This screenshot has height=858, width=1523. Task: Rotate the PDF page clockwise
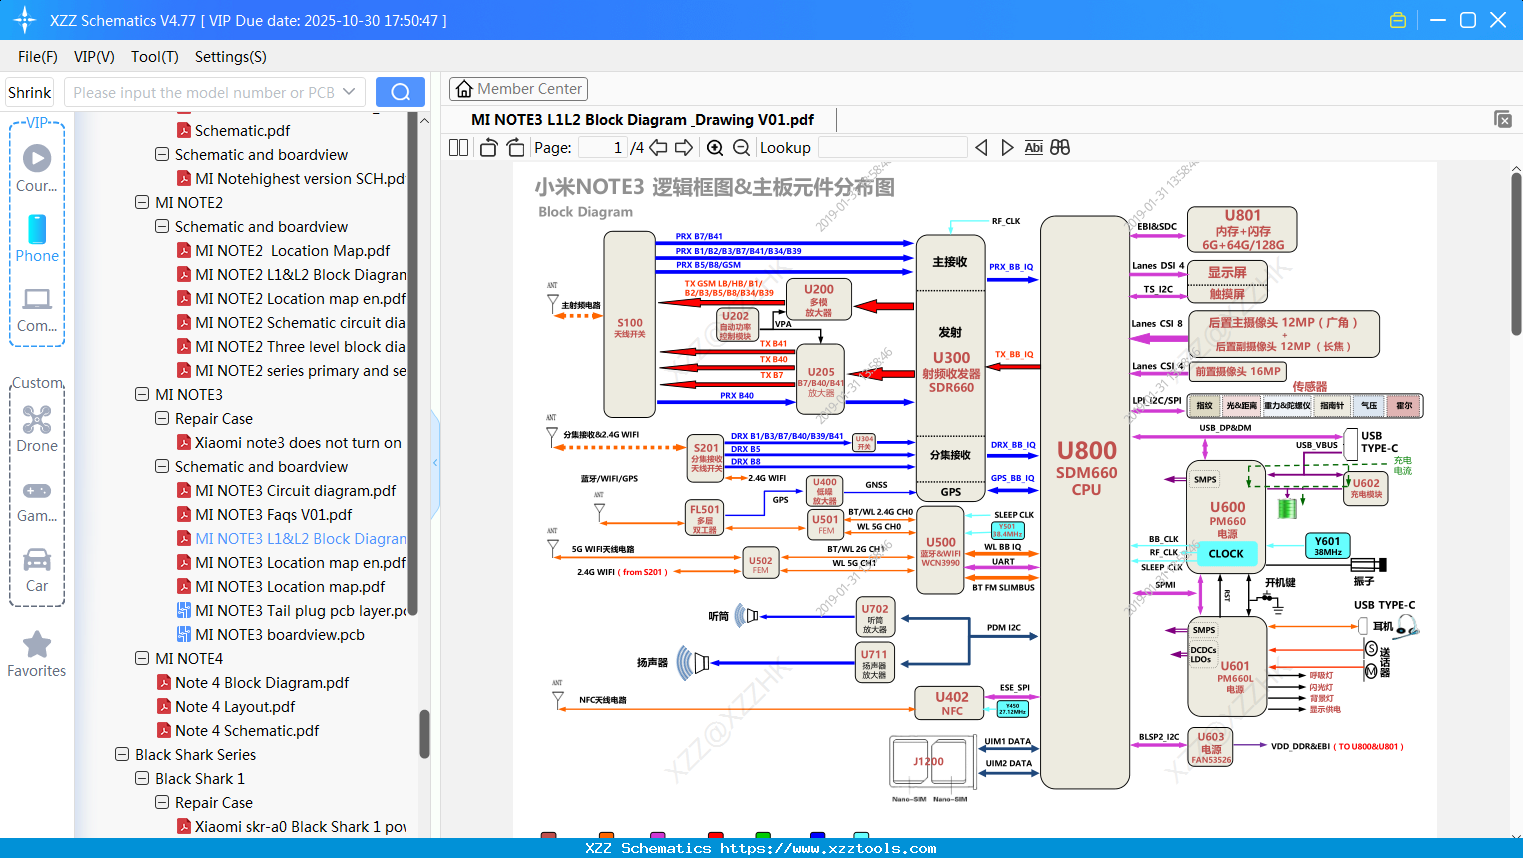[515, 147]
